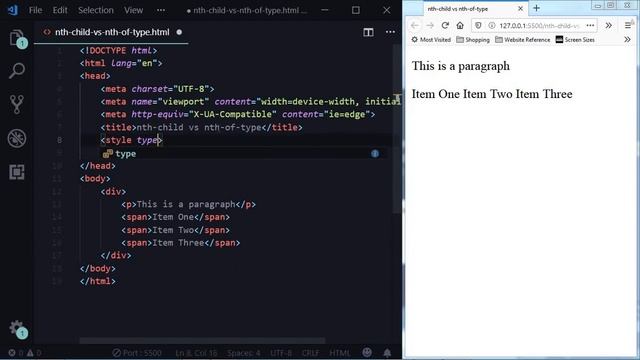Show more bookmarks chevron in Firefox
640x360 pixels.
(627, 40)
